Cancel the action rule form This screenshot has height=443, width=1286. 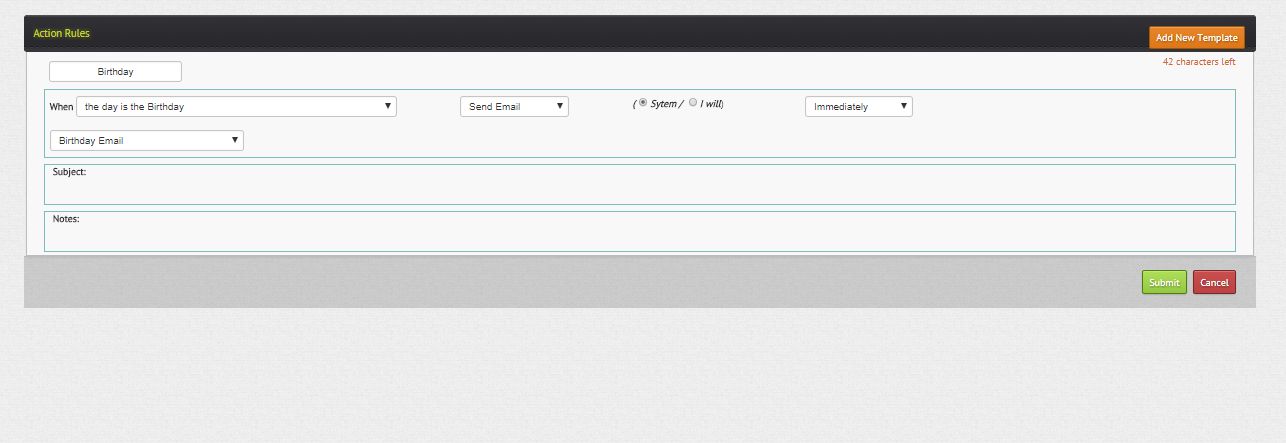click(x=1214, y=282)
